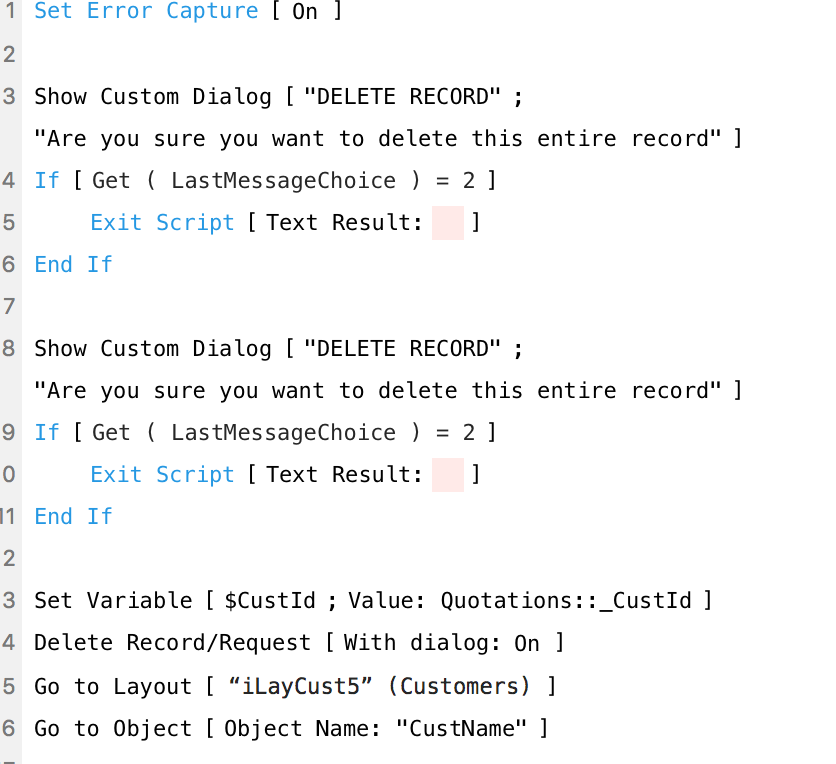Select the If step on line 9
The width and height of the screenshot is (836, 764).
click(265, 433)
